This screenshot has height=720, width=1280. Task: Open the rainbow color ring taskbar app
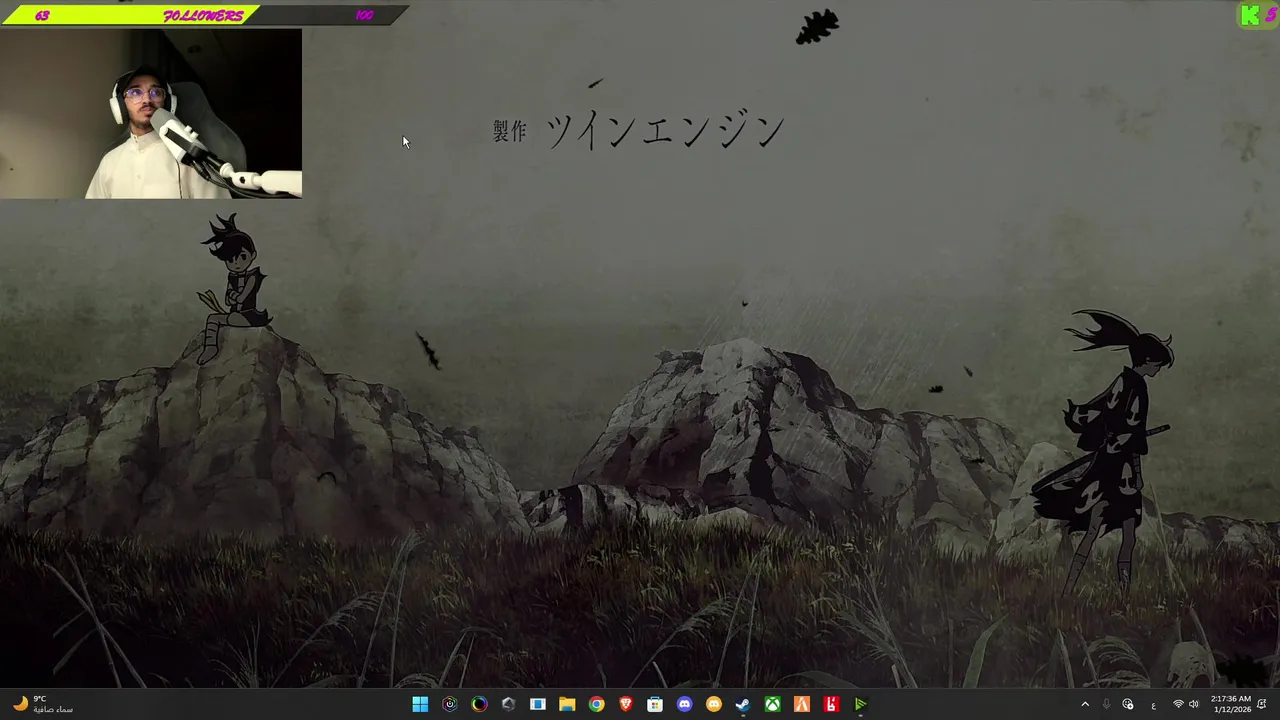[x=479, y=704]
